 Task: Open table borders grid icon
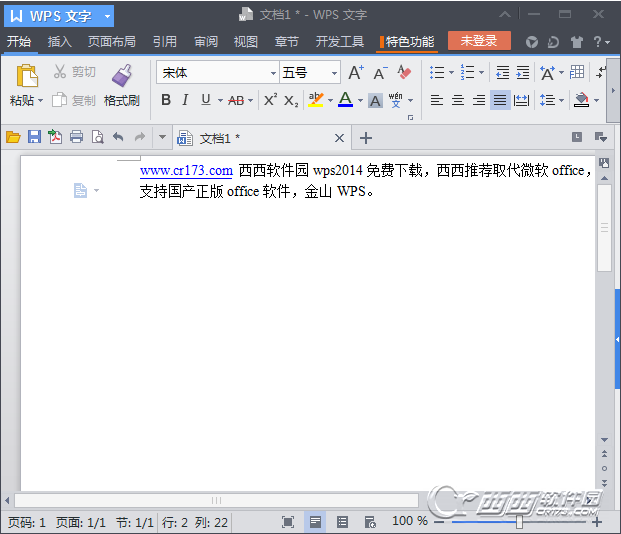pos(577,72)
